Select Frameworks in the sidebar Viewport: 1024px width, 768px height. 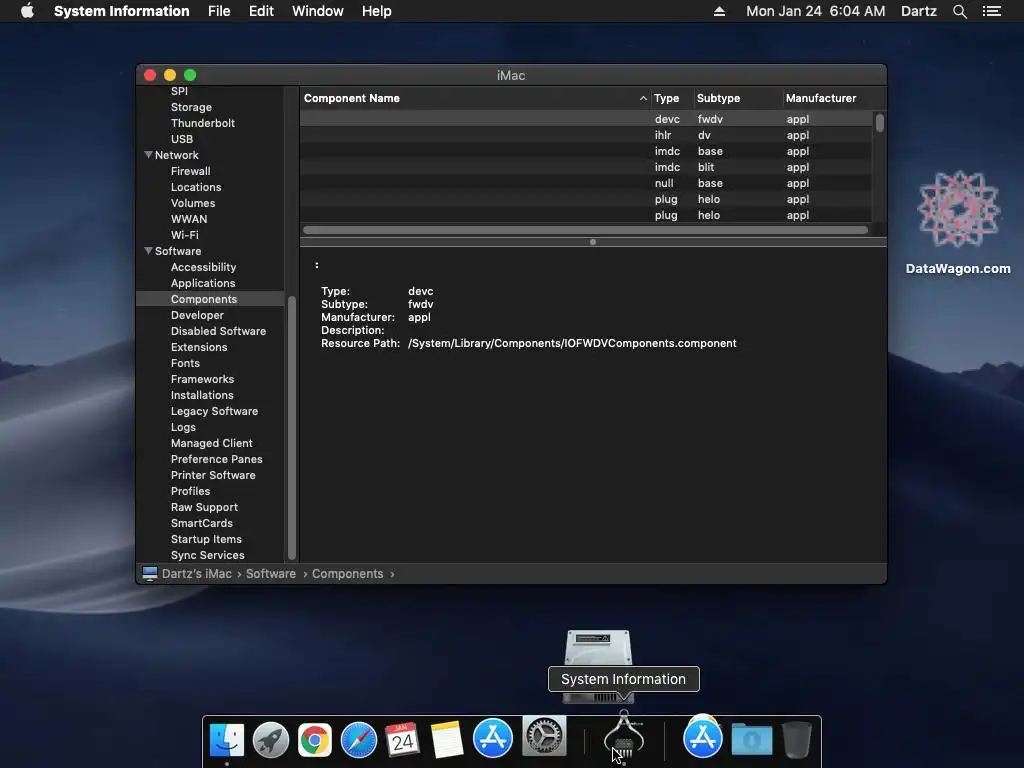[x=202, y=379]
